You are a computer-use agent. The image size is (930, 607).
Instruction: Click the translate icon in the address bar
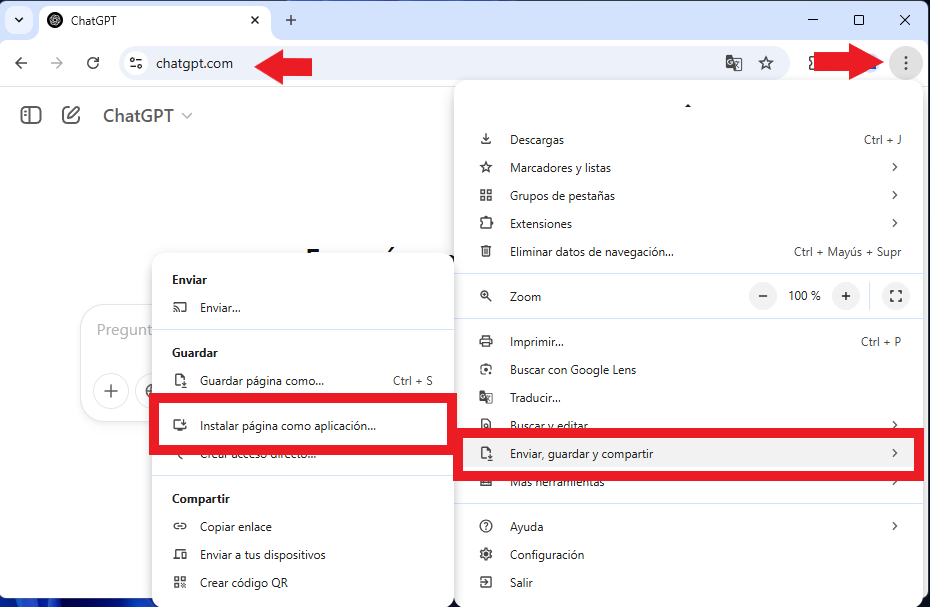pyautogui.click(x=734, y=63)
